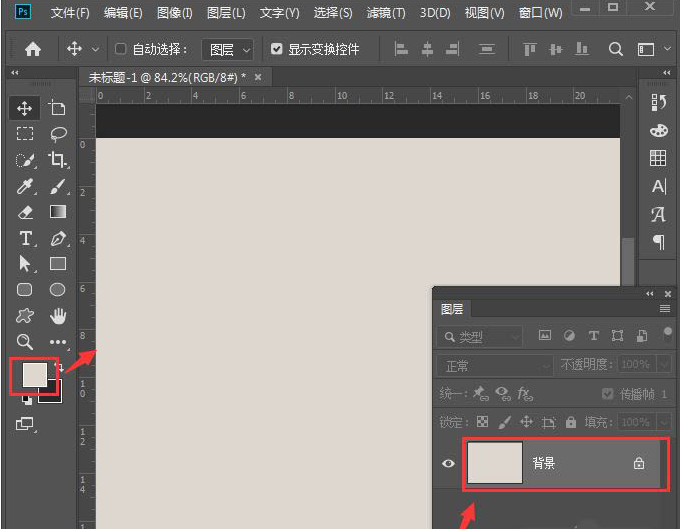Hide the 背景 layer visibility eye
Image resolution: width=680 pixels, height=529 pixels.
click(x=448, y=463)
